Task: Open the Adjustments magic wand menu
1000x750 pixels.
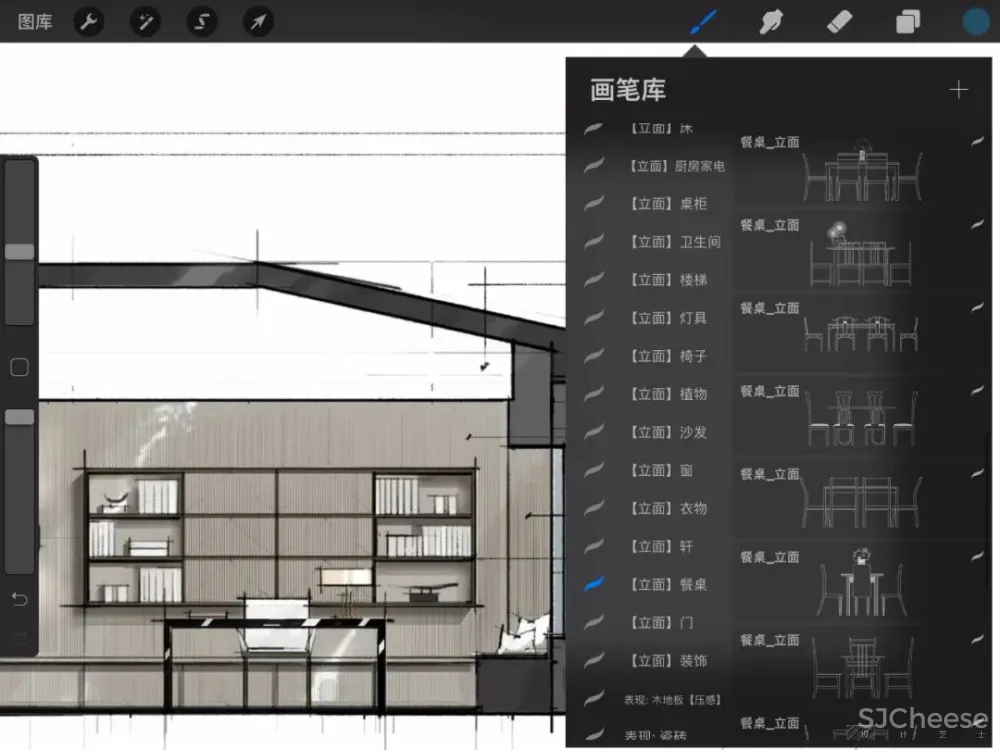Action: [146, 21]
